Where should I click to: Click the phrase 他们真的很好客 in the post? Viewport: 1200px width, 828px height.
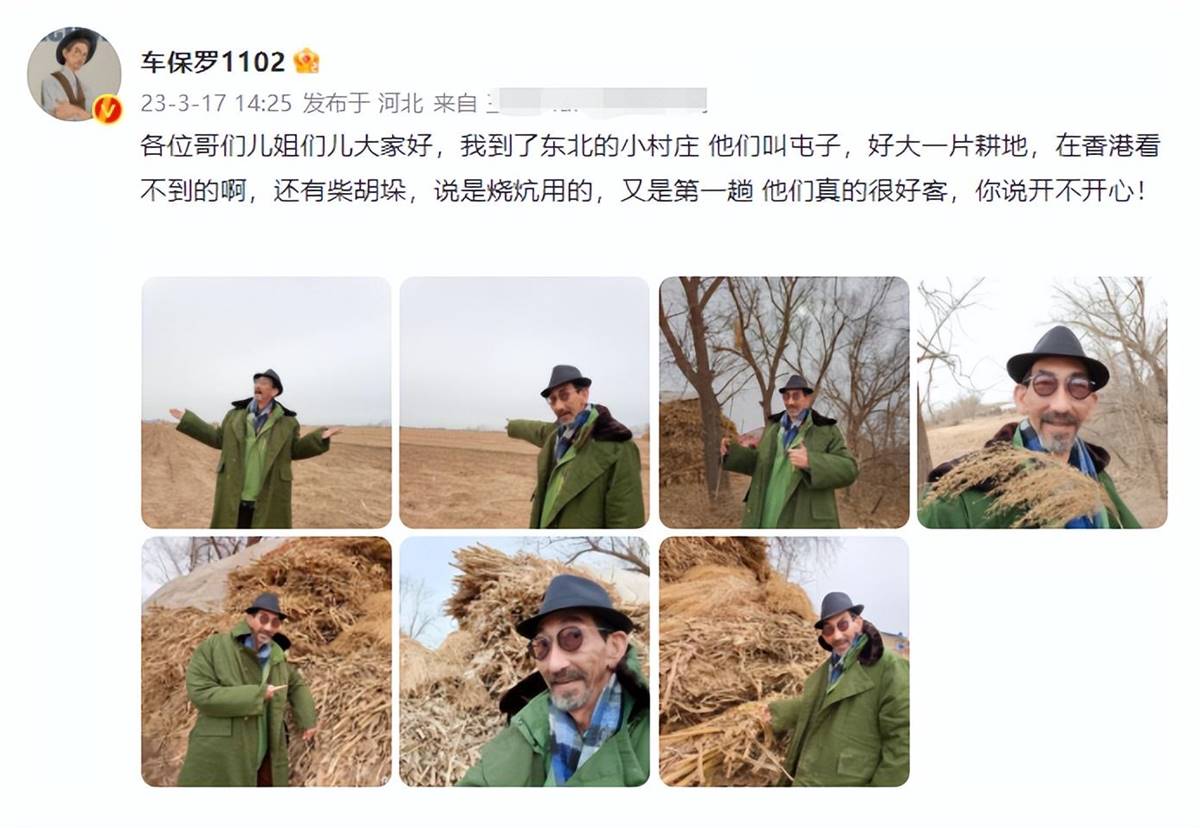tap(853, 191)
